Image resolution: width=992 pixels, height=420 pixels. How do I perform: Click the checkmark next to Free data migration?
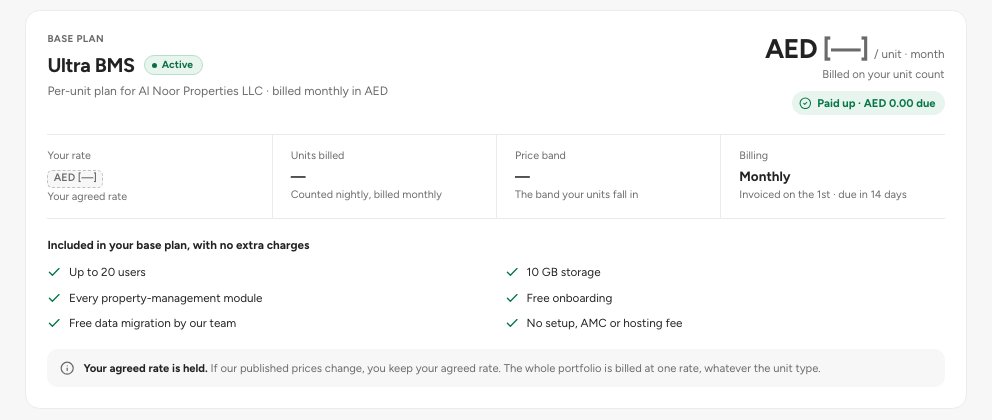click(54, 323)
